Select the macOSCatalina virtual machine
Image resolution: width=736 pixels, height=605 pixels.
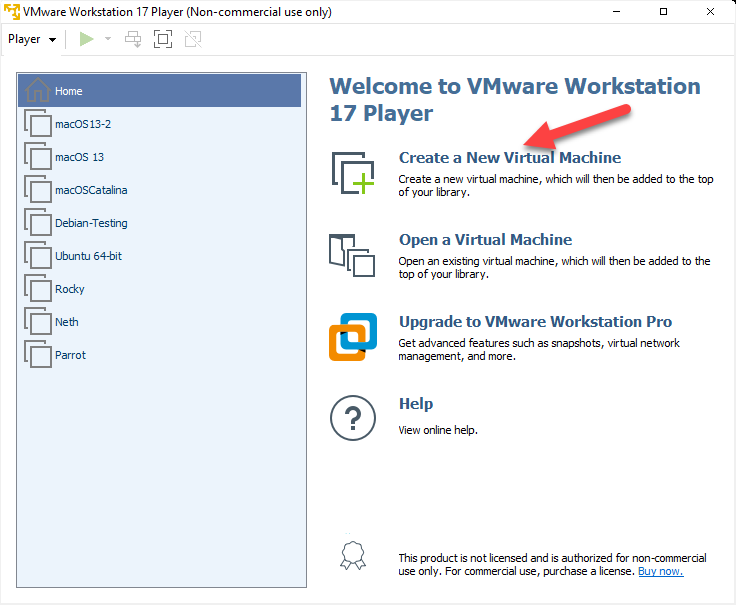coord(90,190)
